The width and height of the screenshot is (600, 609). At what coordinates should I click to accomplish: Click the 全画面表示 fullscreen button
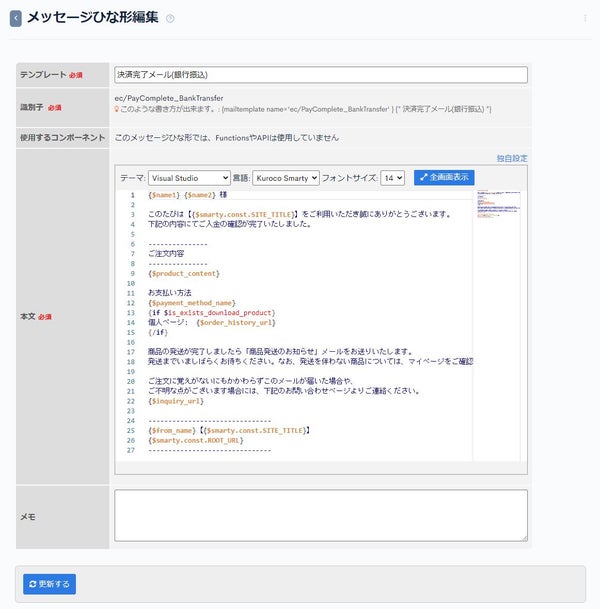click(x=444, y=177)
